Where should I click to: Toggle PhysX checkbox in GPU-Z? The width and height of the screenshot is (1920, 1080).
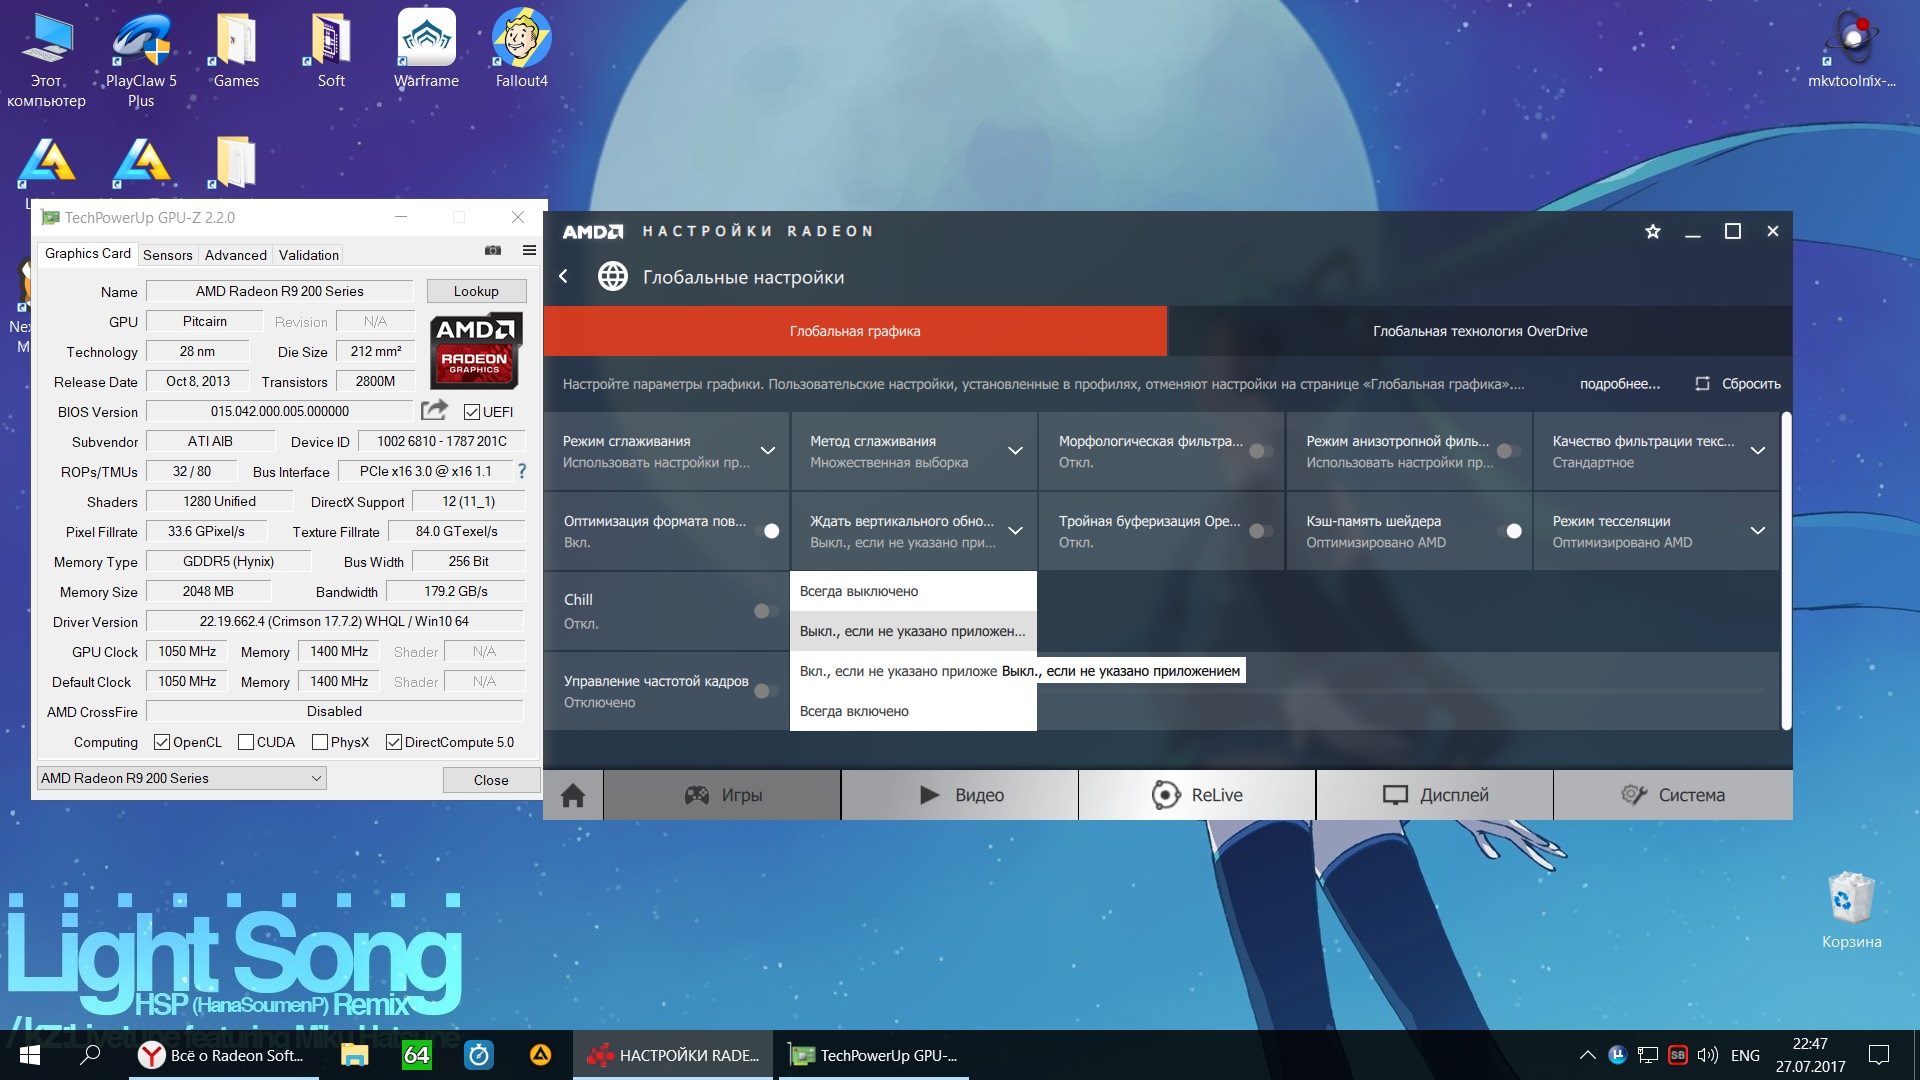tap(320, 742)
